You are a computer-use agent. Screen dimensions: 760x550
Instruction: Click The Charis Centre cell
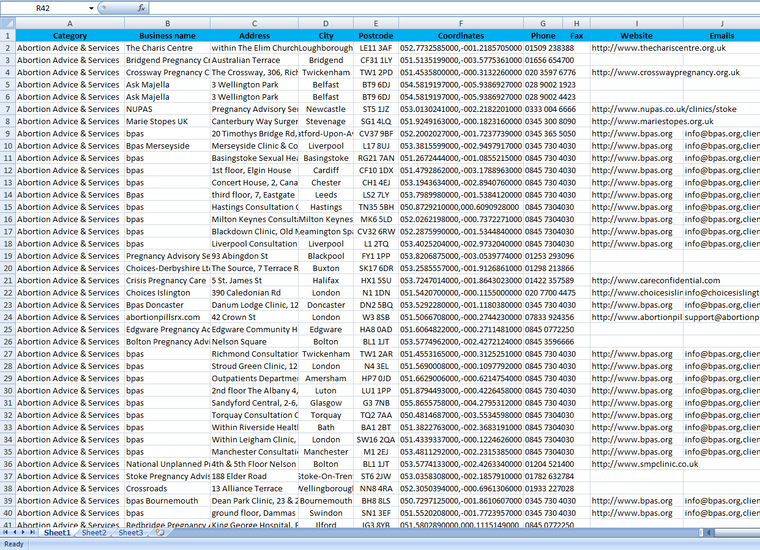tap(167, 48)
